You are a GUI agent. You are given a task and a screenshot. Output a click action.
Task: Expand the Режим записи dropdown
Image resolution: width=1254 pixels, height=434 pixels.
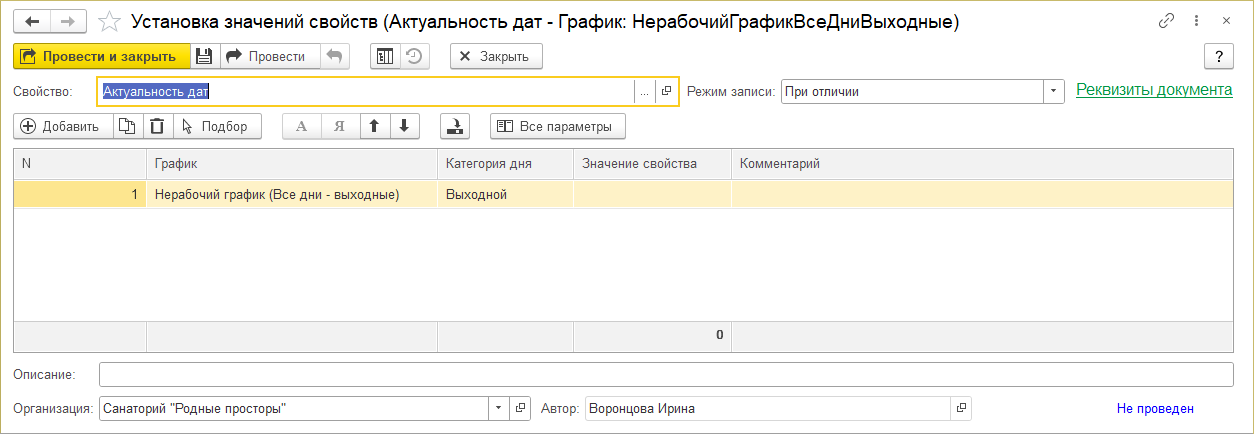(1053, 92)
